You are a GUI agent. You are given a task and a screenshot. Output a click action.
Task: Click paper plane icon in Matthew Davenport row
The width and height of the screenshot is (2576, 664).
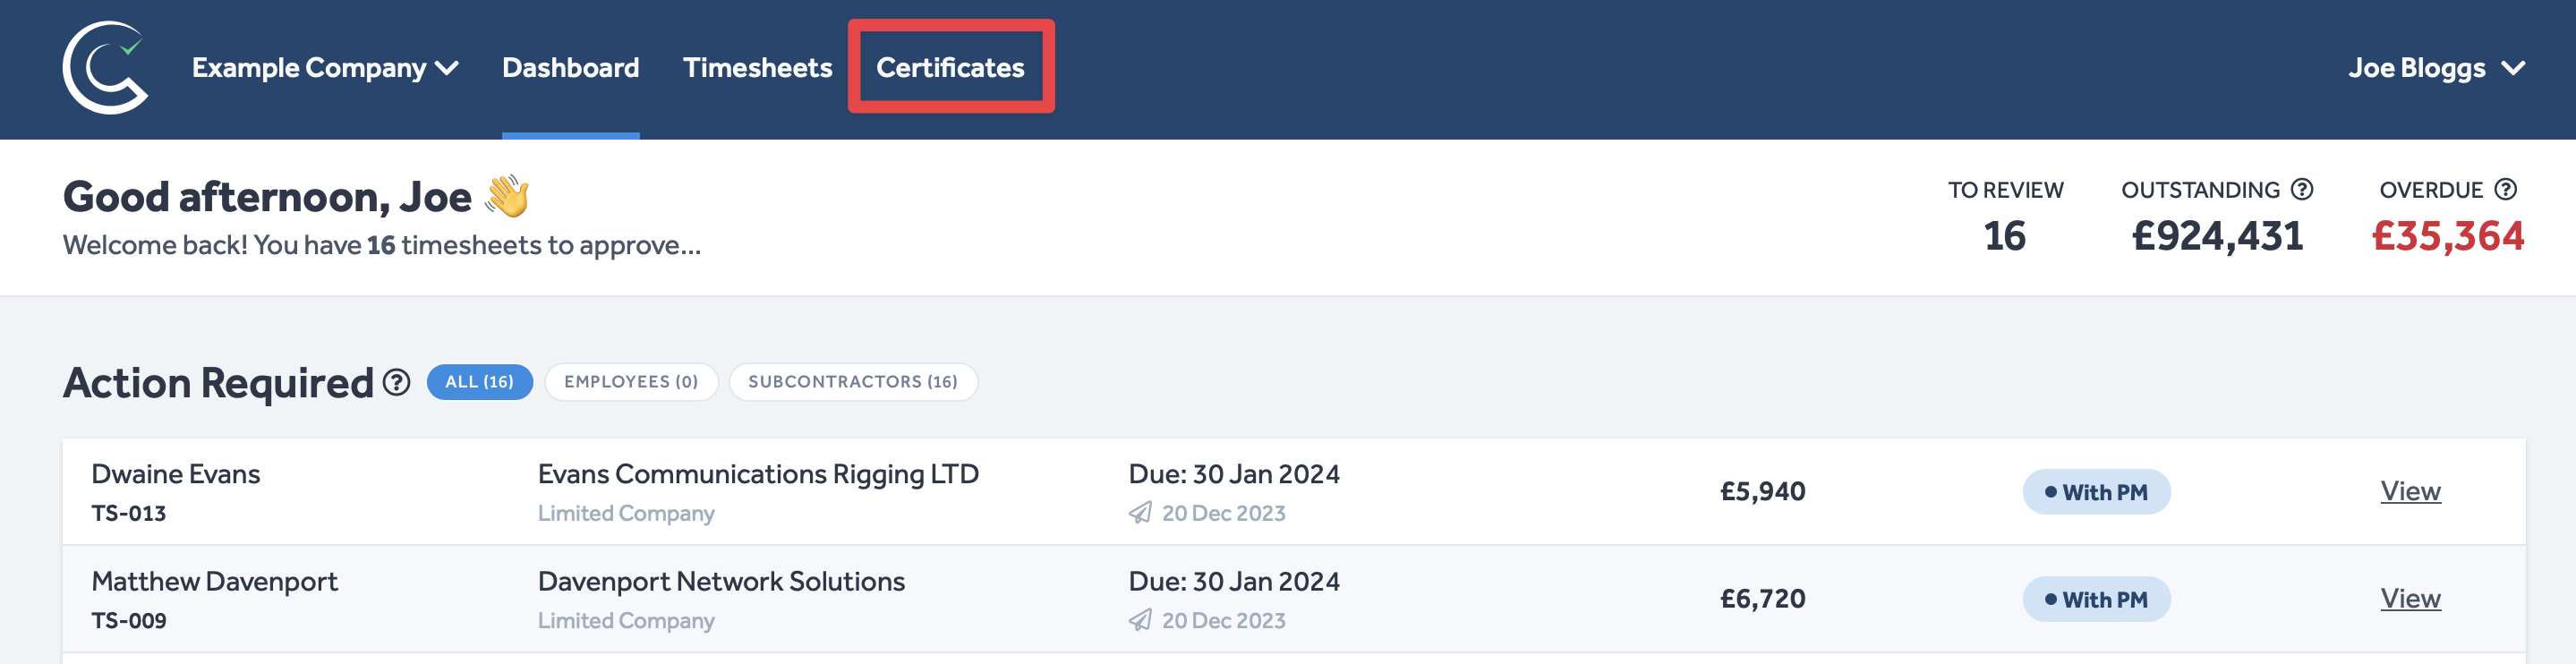pyautogui.click(x=1140, y=620)
